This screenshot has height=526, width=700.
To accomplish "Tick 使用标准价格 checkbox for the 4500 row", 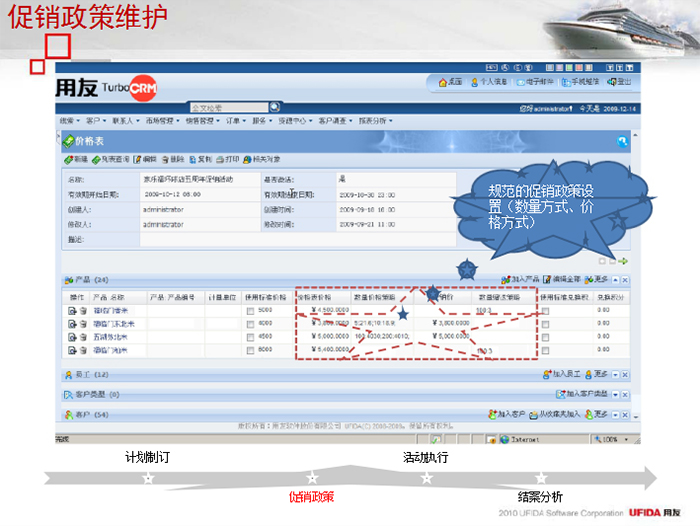I will (x=250, y=337).
